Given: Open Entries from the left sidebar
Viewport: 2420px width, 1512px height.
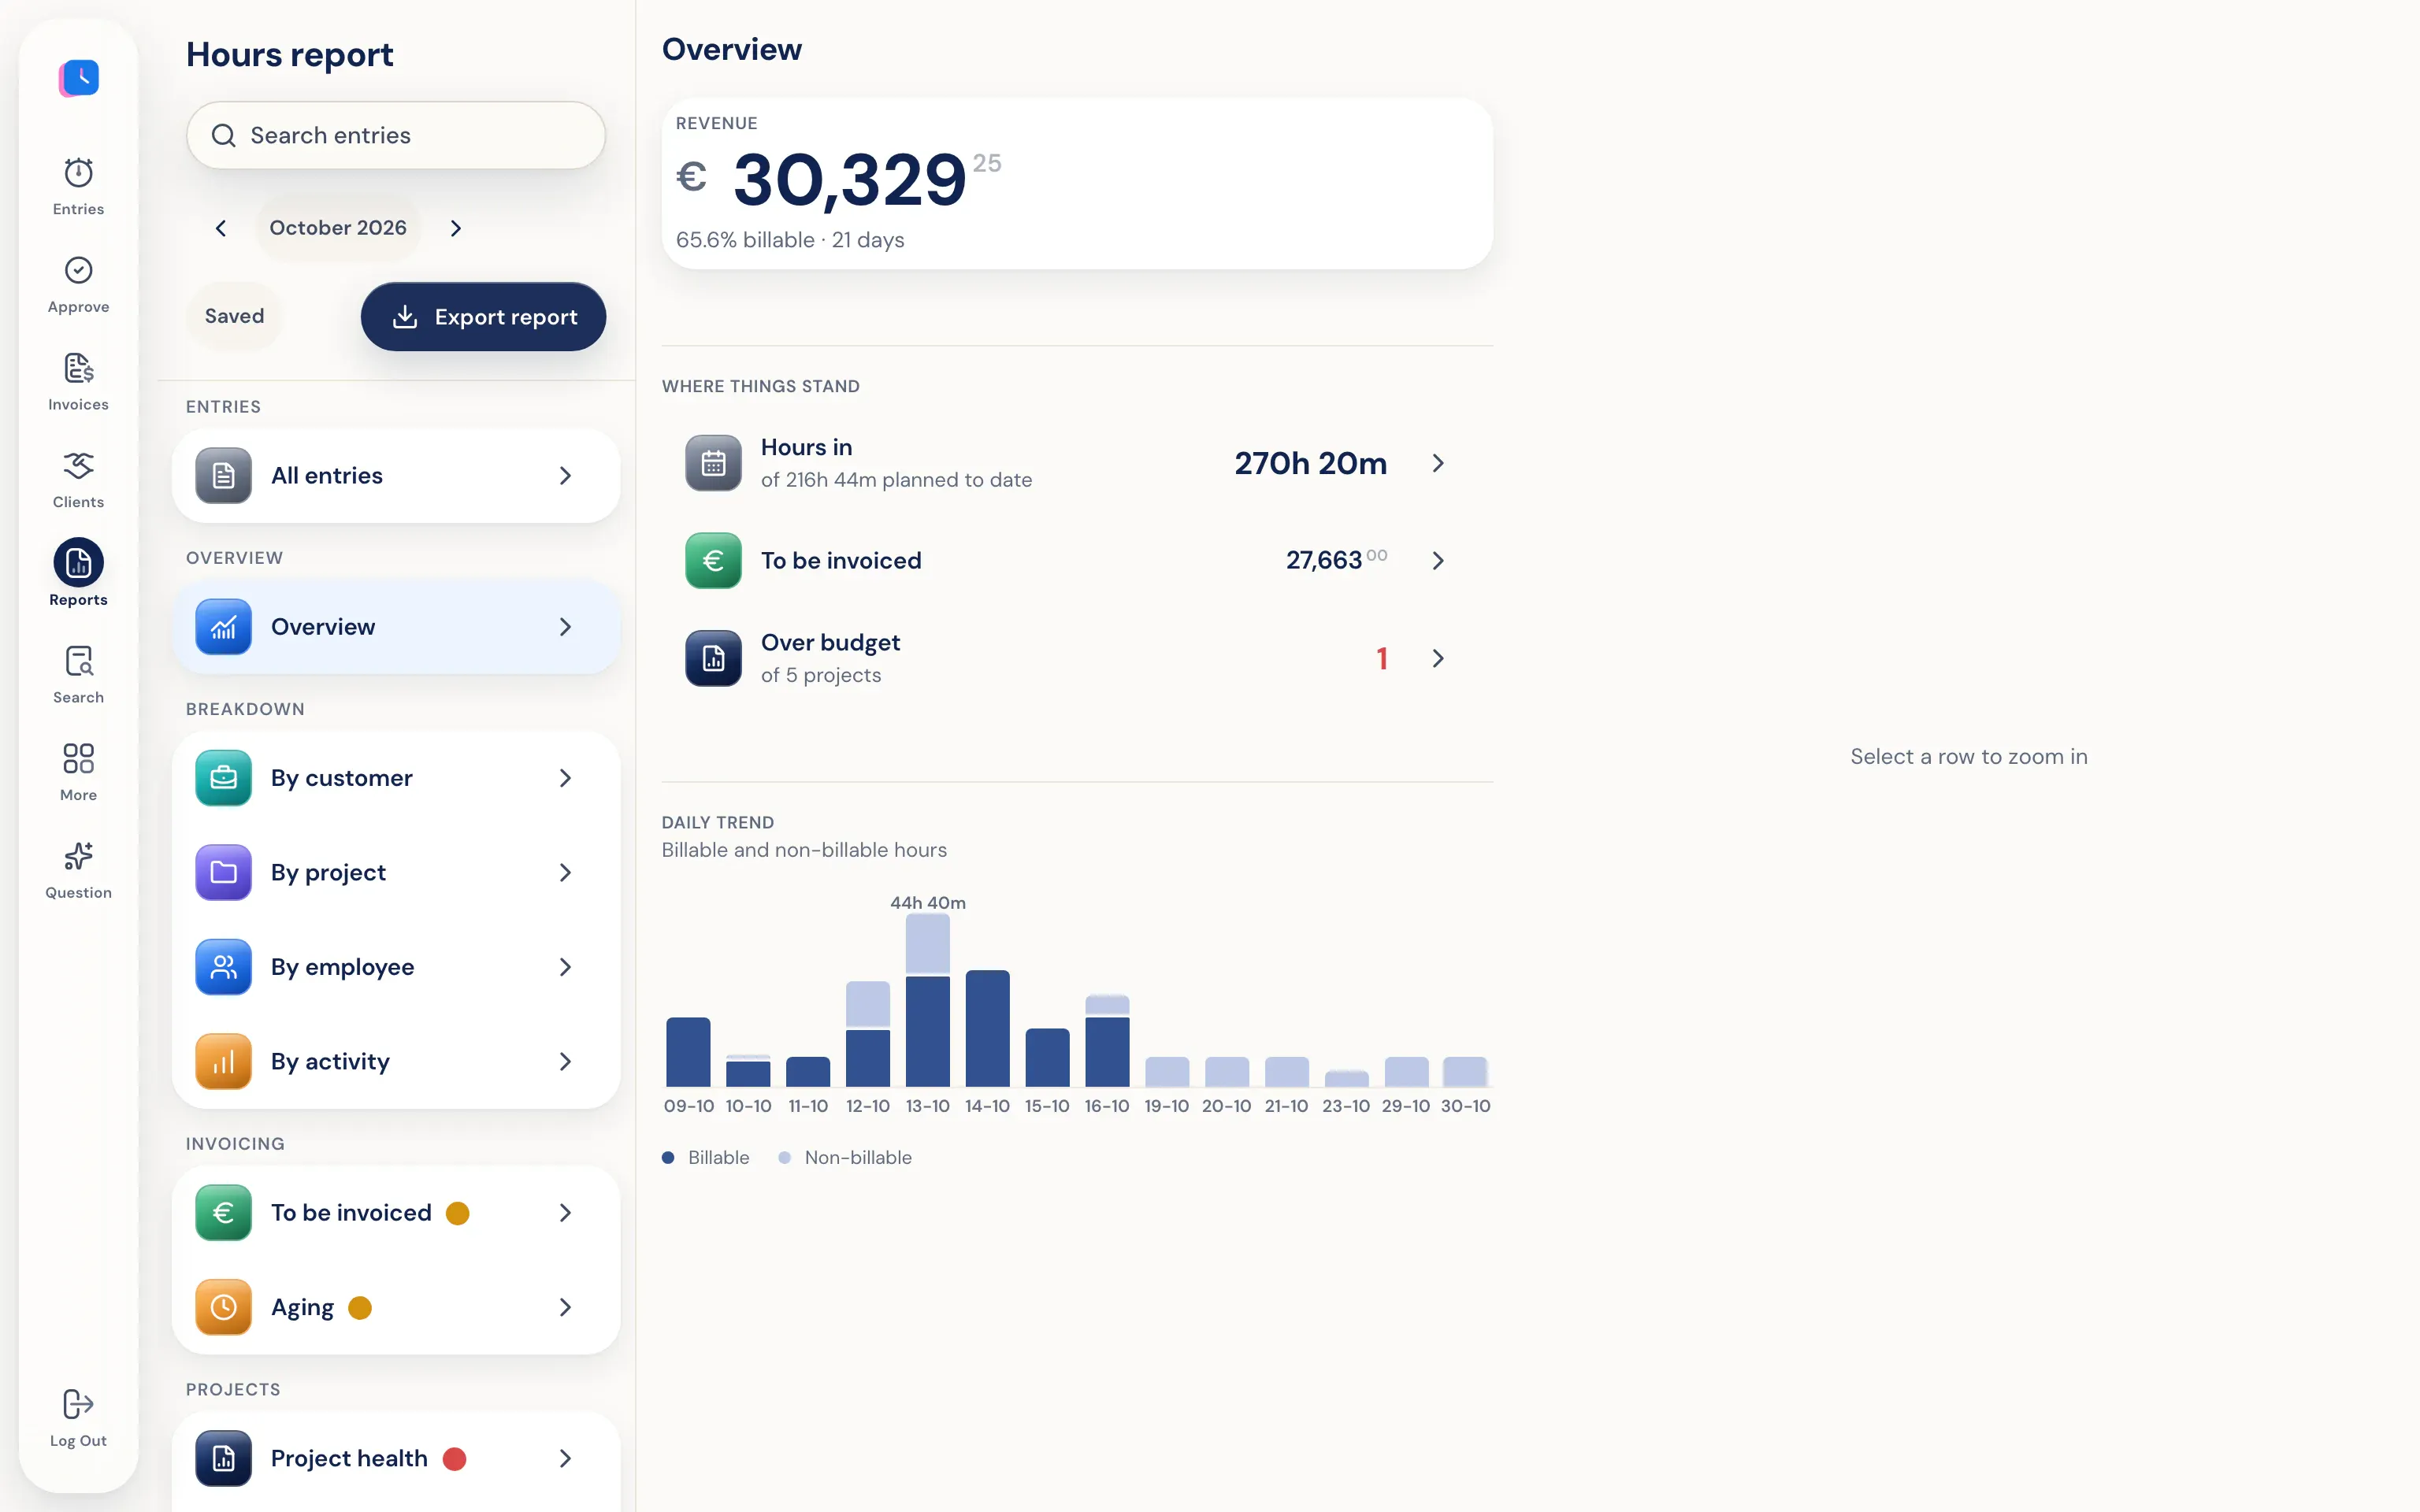Looking at the screenshot, I should coord(78,187).
